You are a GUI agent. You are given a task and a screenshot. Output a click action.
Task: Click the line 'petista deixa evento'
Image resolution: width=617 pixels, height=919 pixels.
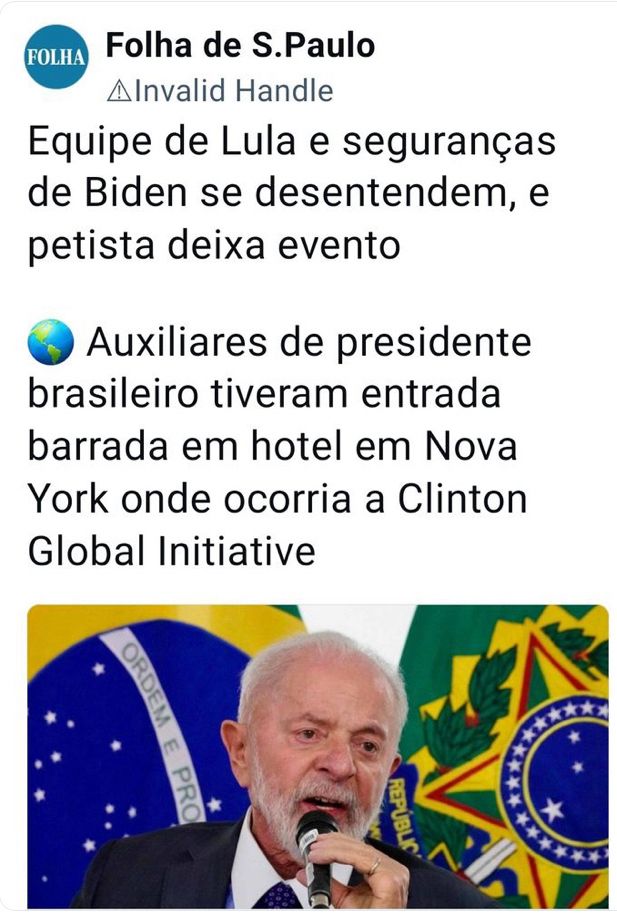pyautogui.click(x=214, y=246)
